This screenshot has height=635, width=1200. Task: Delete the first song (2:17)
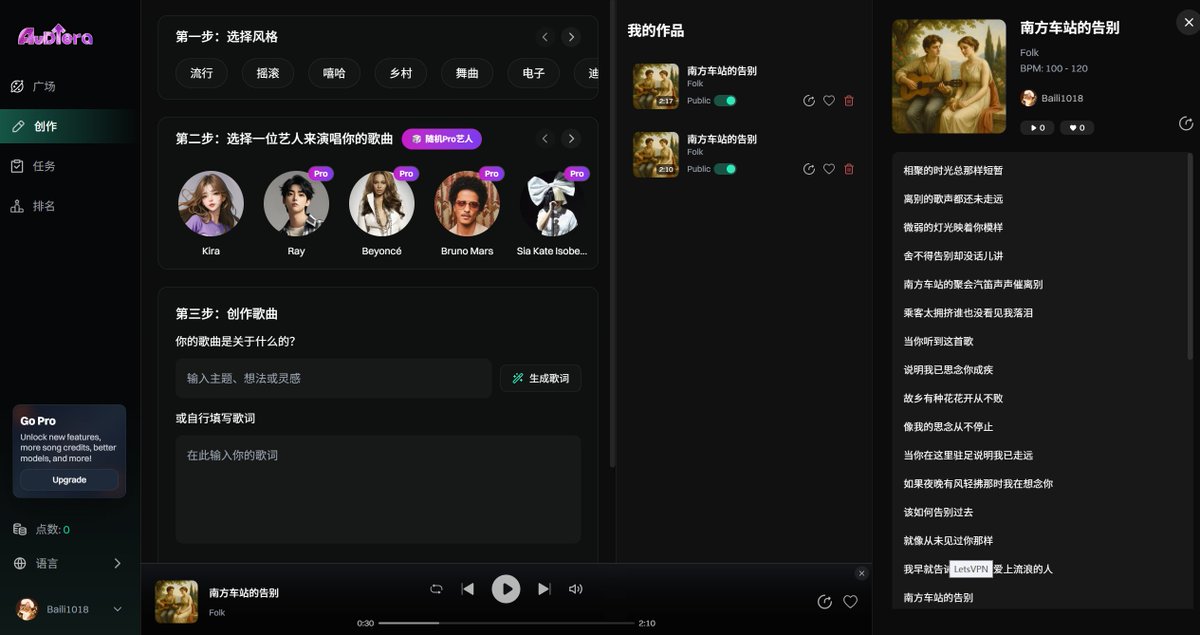(849, 101)
